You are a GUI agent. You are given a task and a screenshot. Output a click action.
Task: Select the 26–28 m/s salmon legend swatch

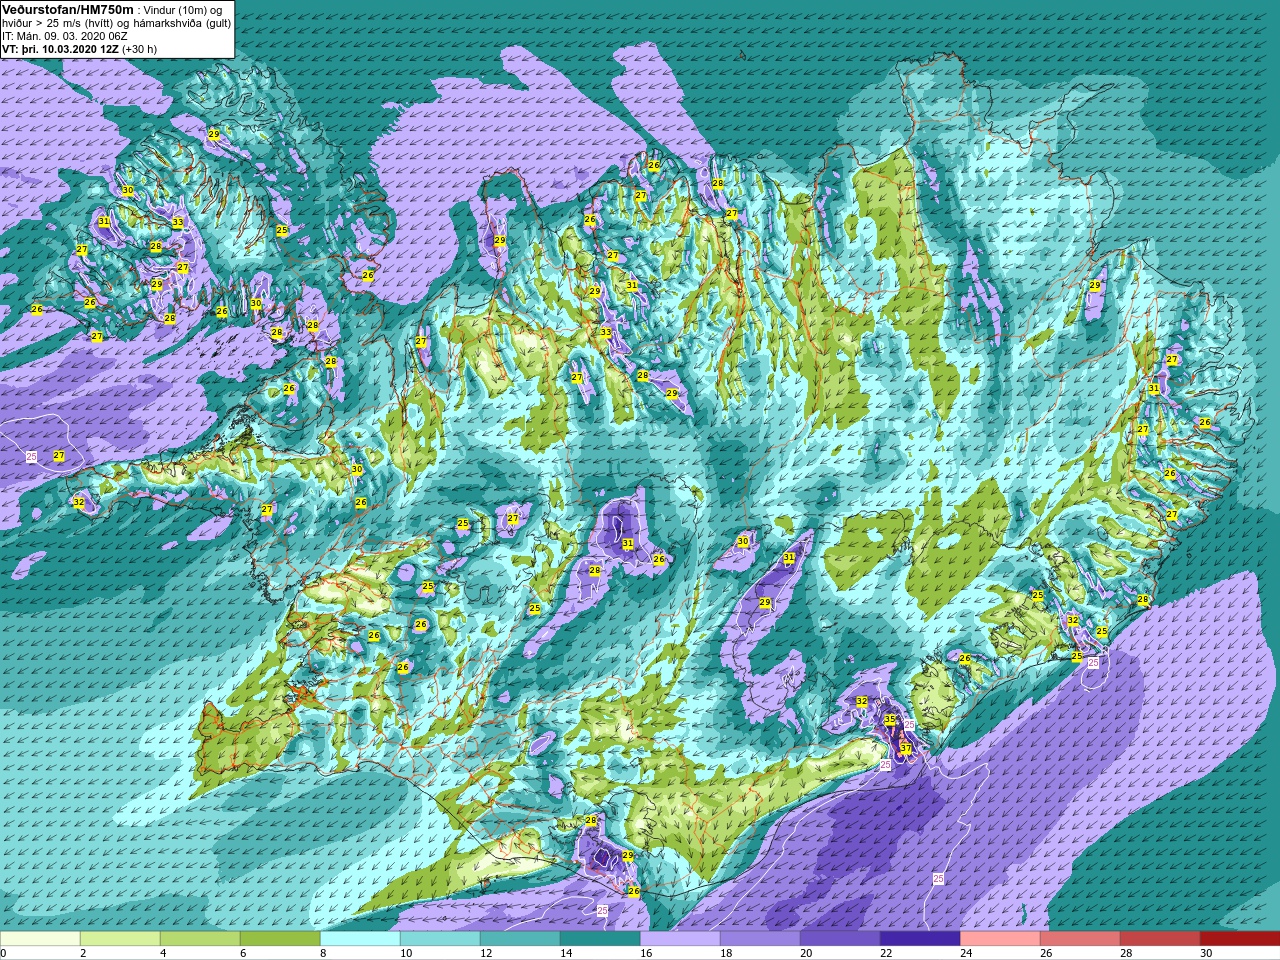coord(1080,939)
